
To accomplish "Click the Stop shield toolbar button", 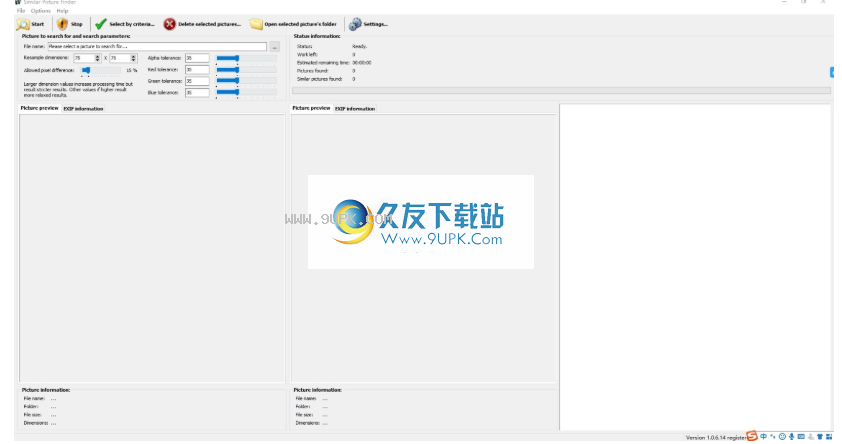I will [70, 24].
